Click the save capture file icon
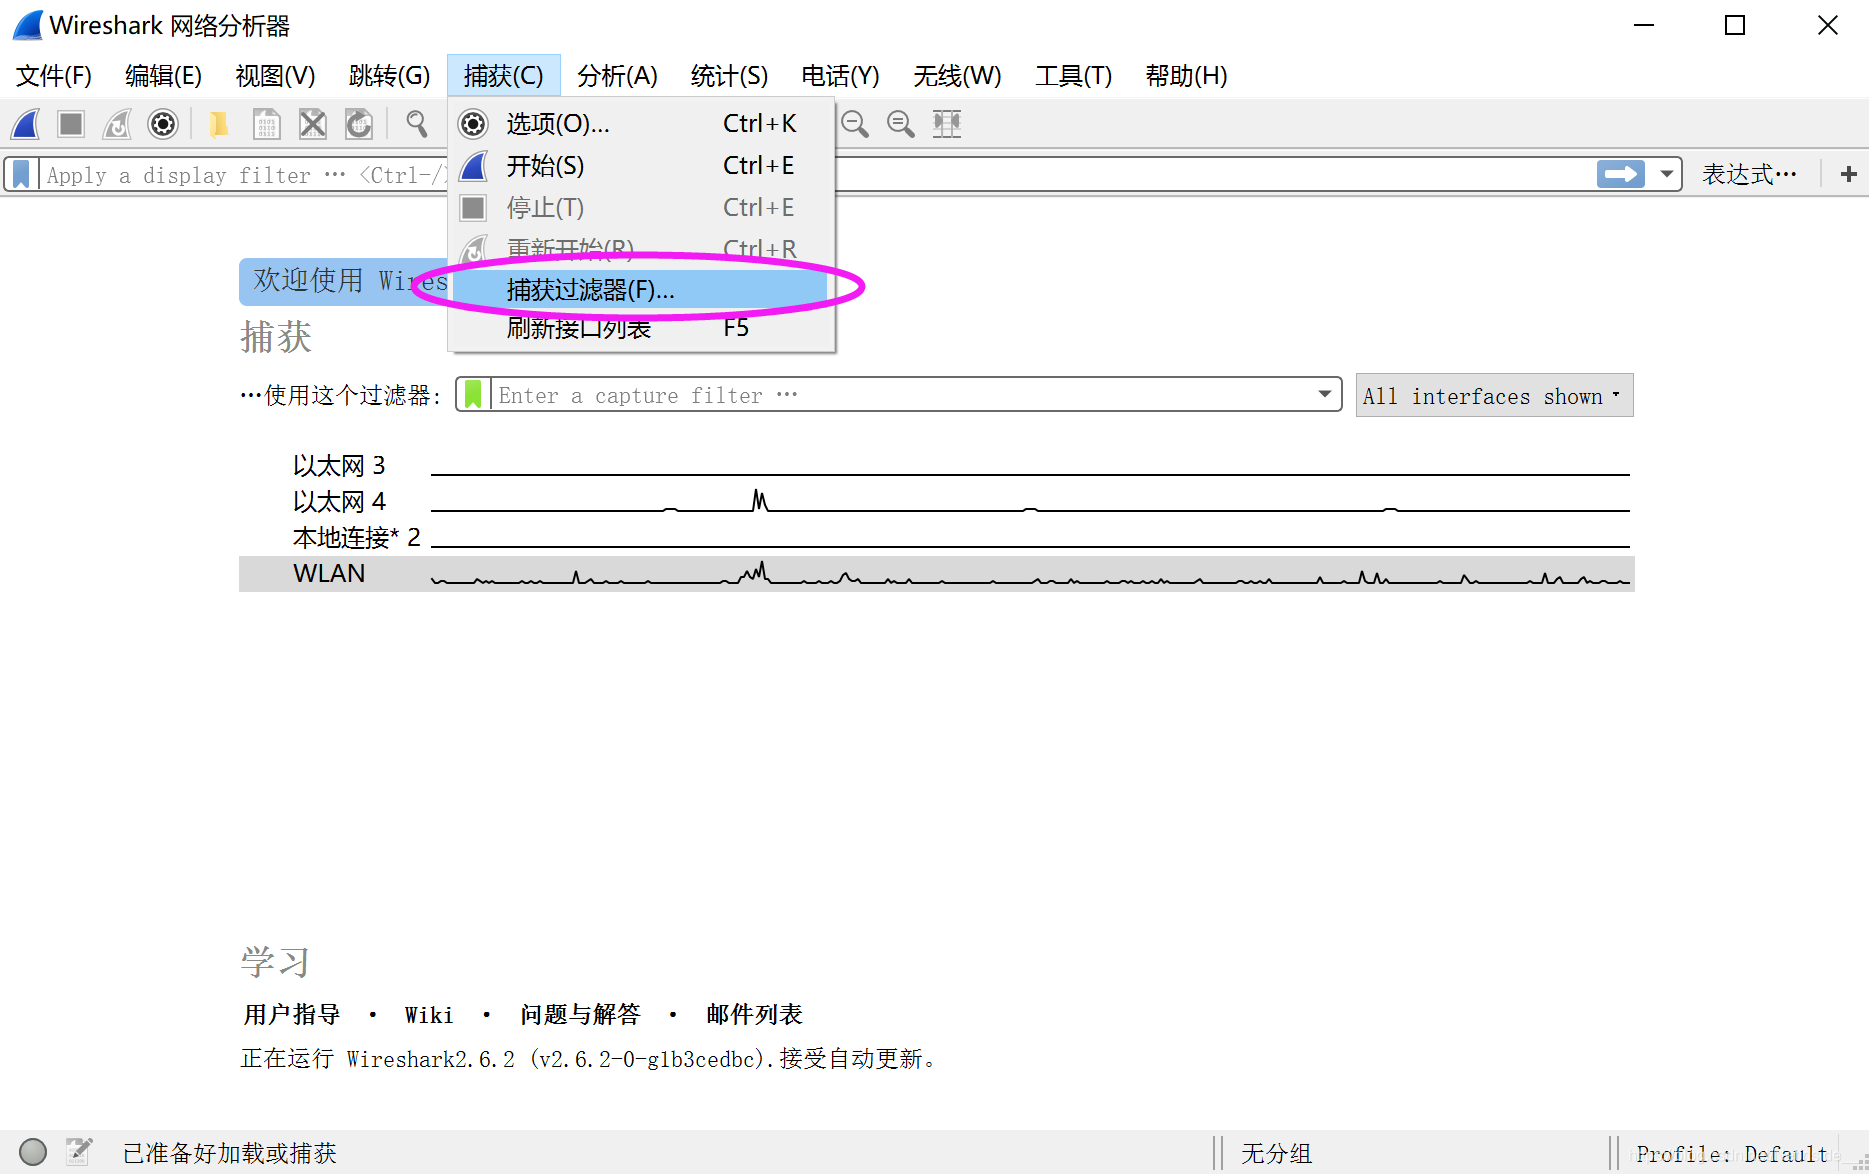Image resolution: width=1869 pixels, height=1174 pixels. [x=266, y=124]
